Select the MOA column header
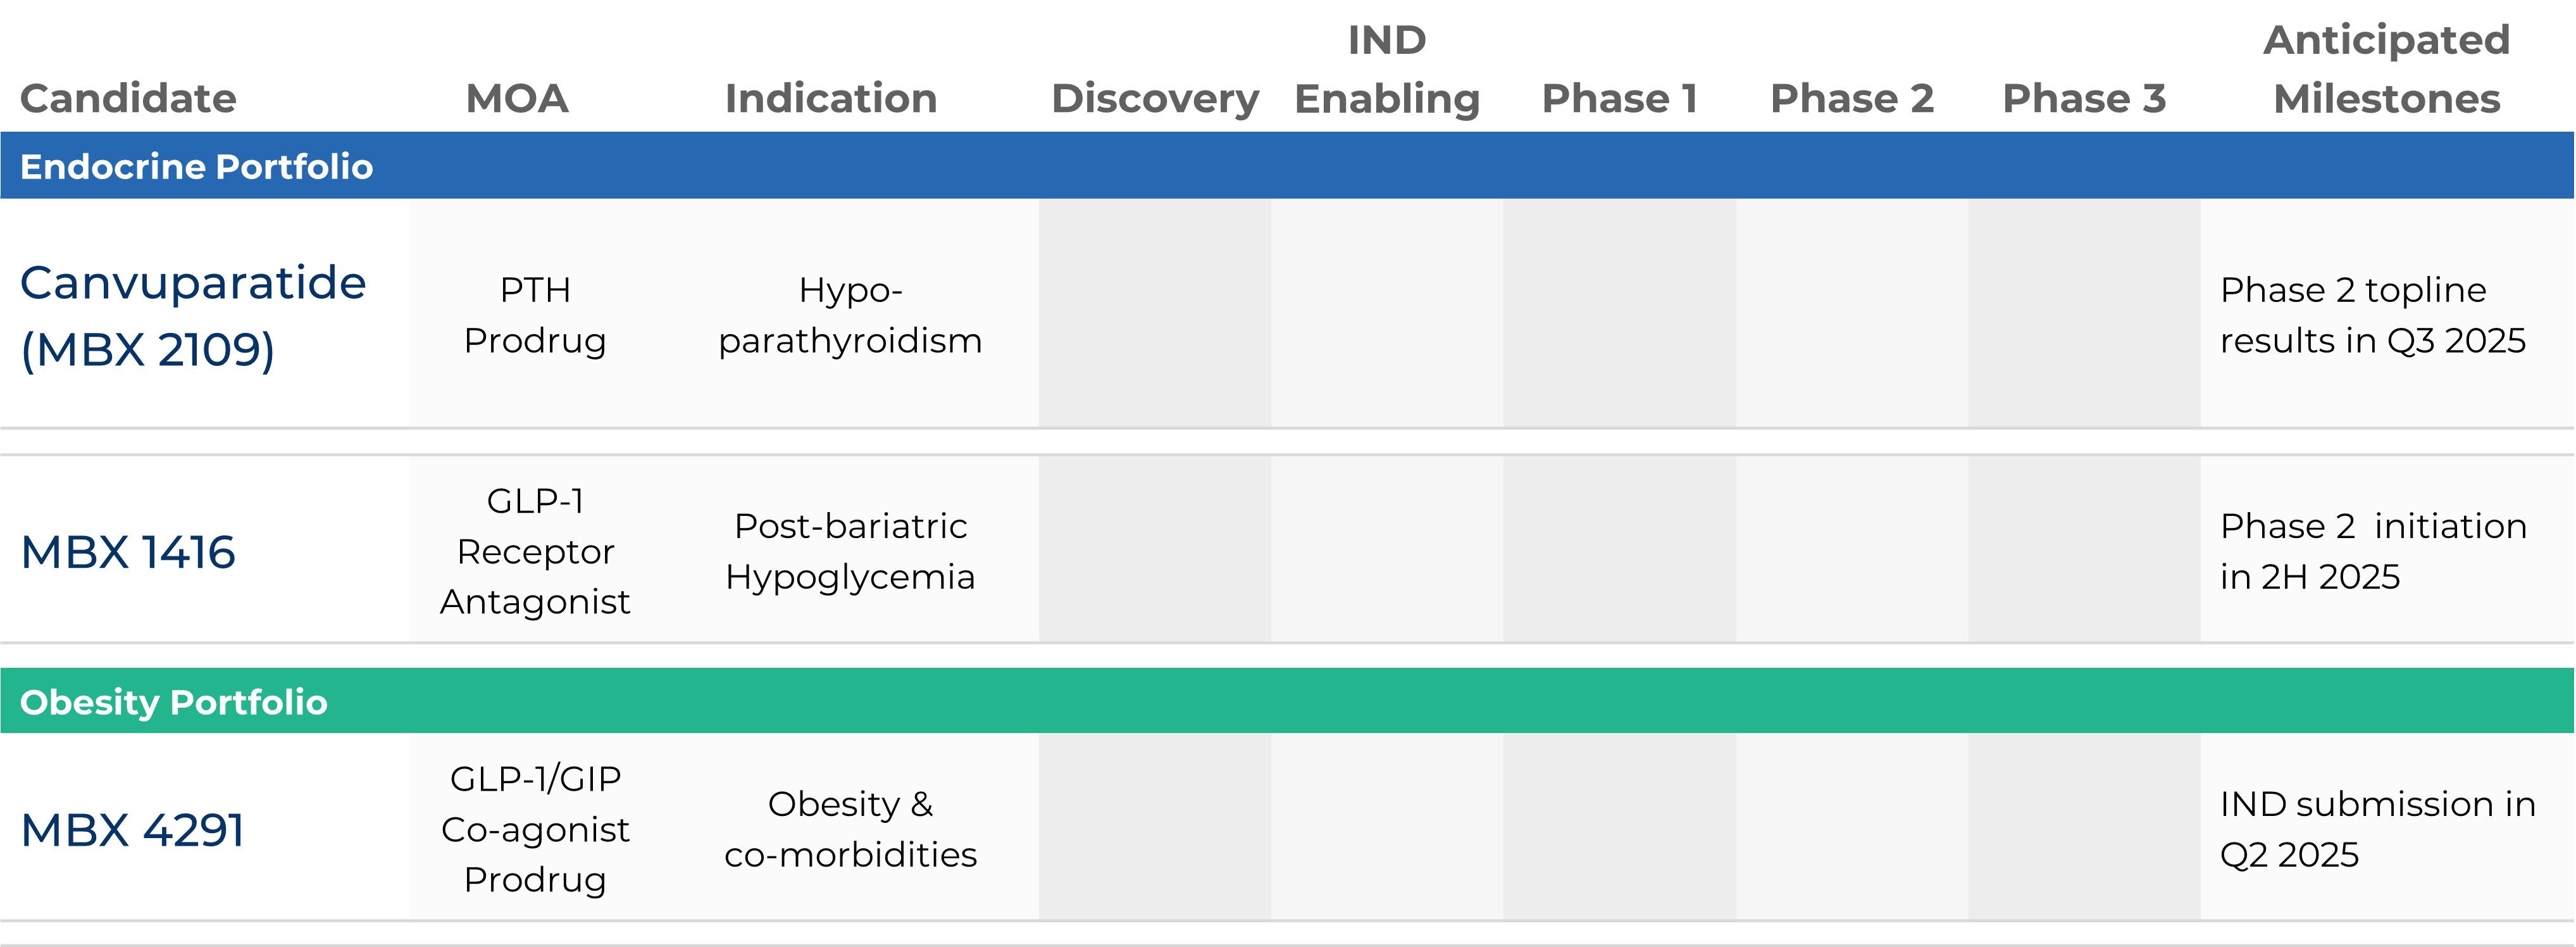 coord(517,98)
